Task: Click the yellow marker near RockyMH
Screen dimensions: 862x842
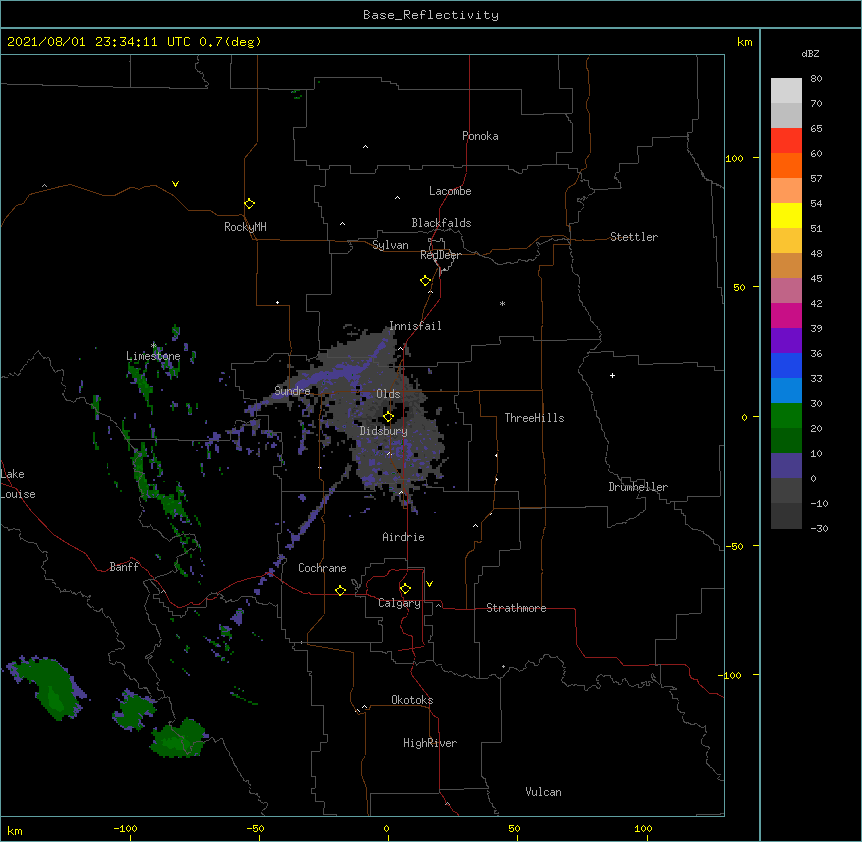Action: click(249, 204)
